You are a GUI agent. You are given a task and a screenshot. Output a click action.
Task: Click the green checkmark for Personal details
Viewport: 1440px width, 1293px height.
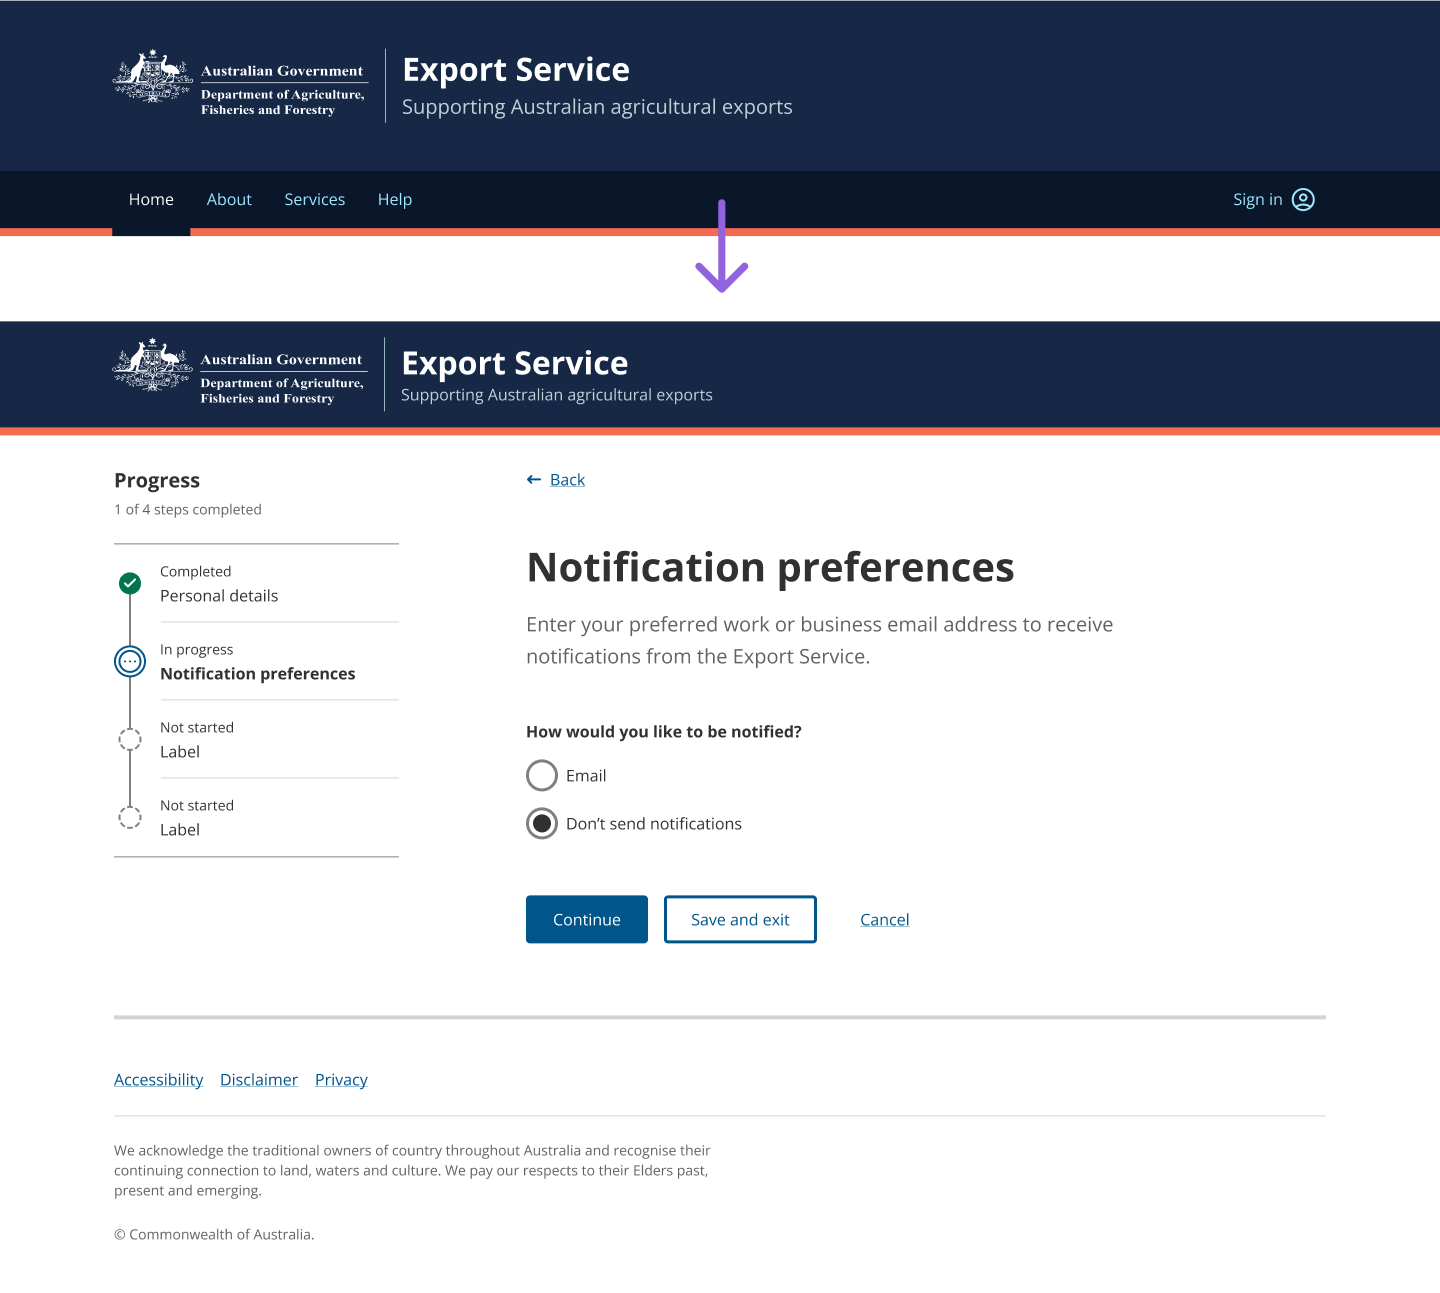point(130,583)
